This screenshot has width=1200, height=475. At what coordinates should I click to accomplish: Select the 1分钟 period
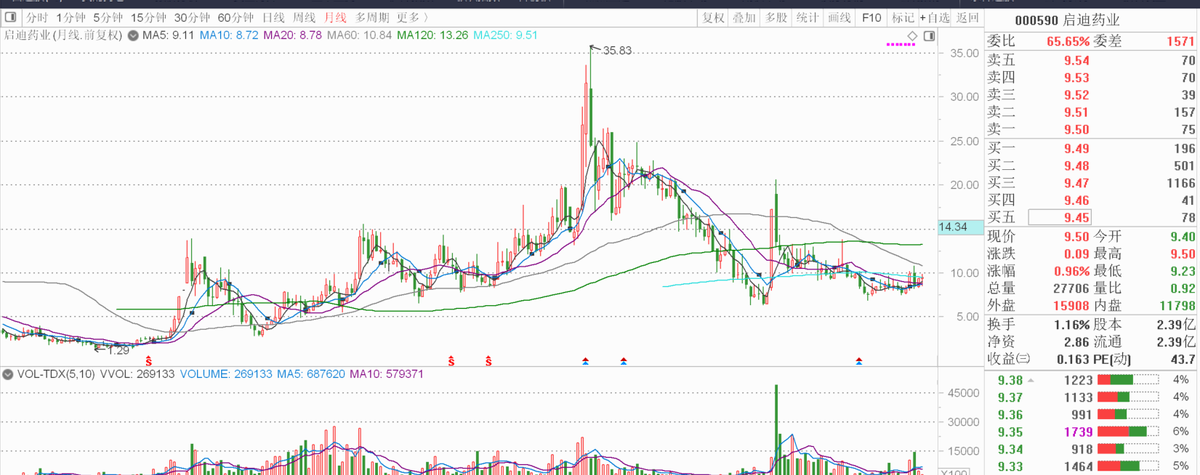click(70, 18)
